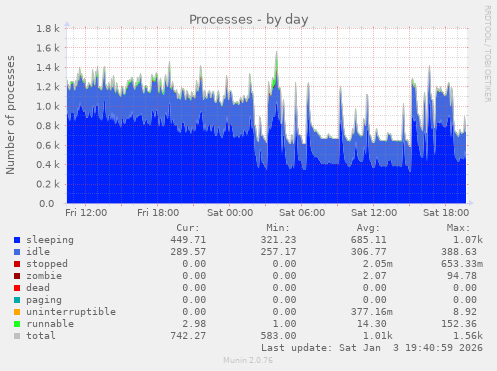
Task: Click the 'dead' legend label
Action: [x=38, y=288]
